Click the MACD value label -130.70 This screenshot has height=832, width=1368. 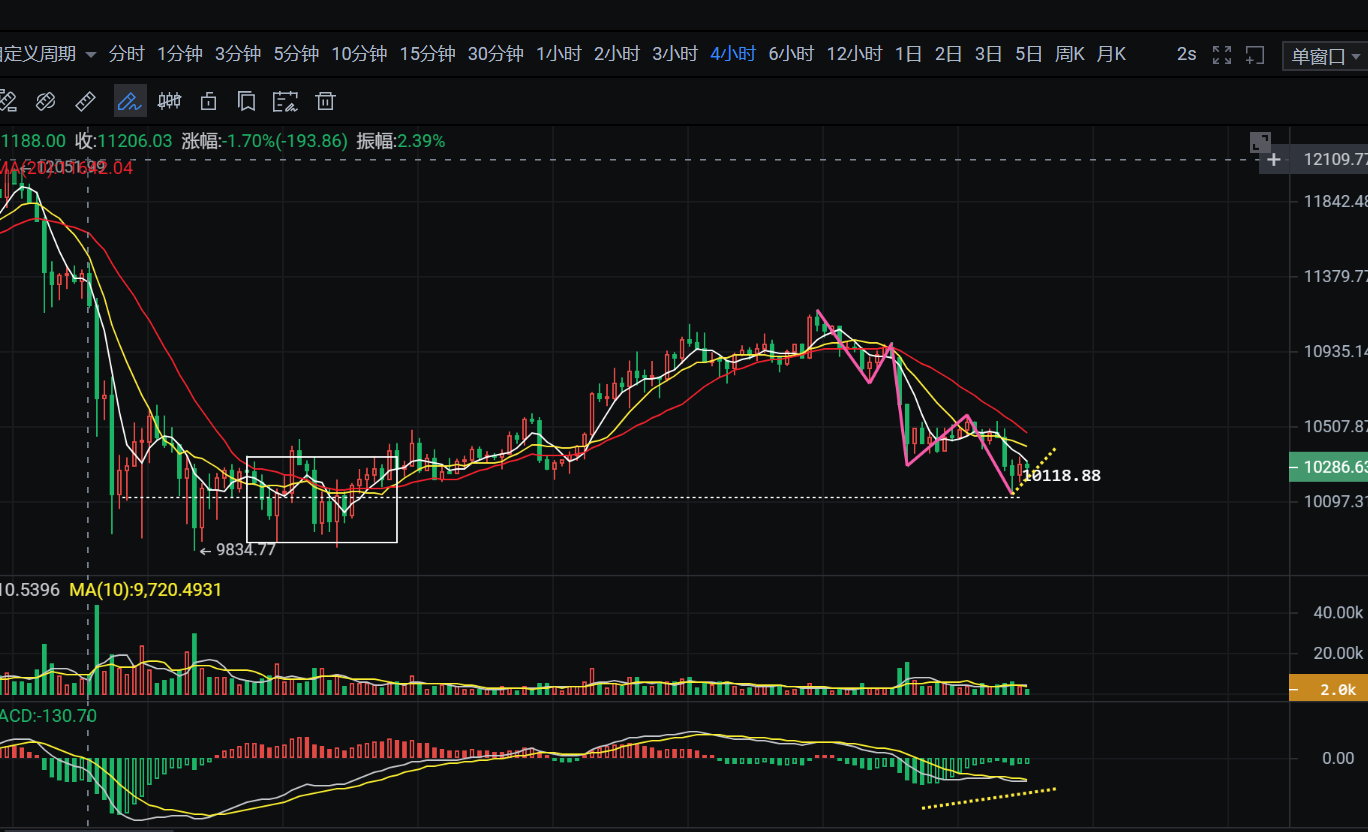click(x=48, y=715)
